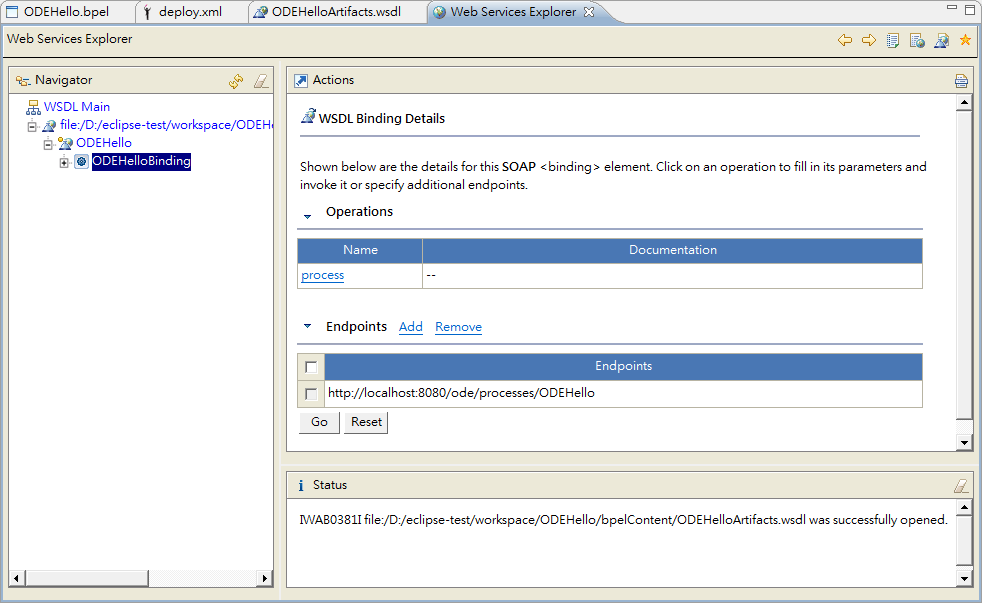982x603 pixels.
Task: Collapse the Operations section triangle
Action: point(308,216)
